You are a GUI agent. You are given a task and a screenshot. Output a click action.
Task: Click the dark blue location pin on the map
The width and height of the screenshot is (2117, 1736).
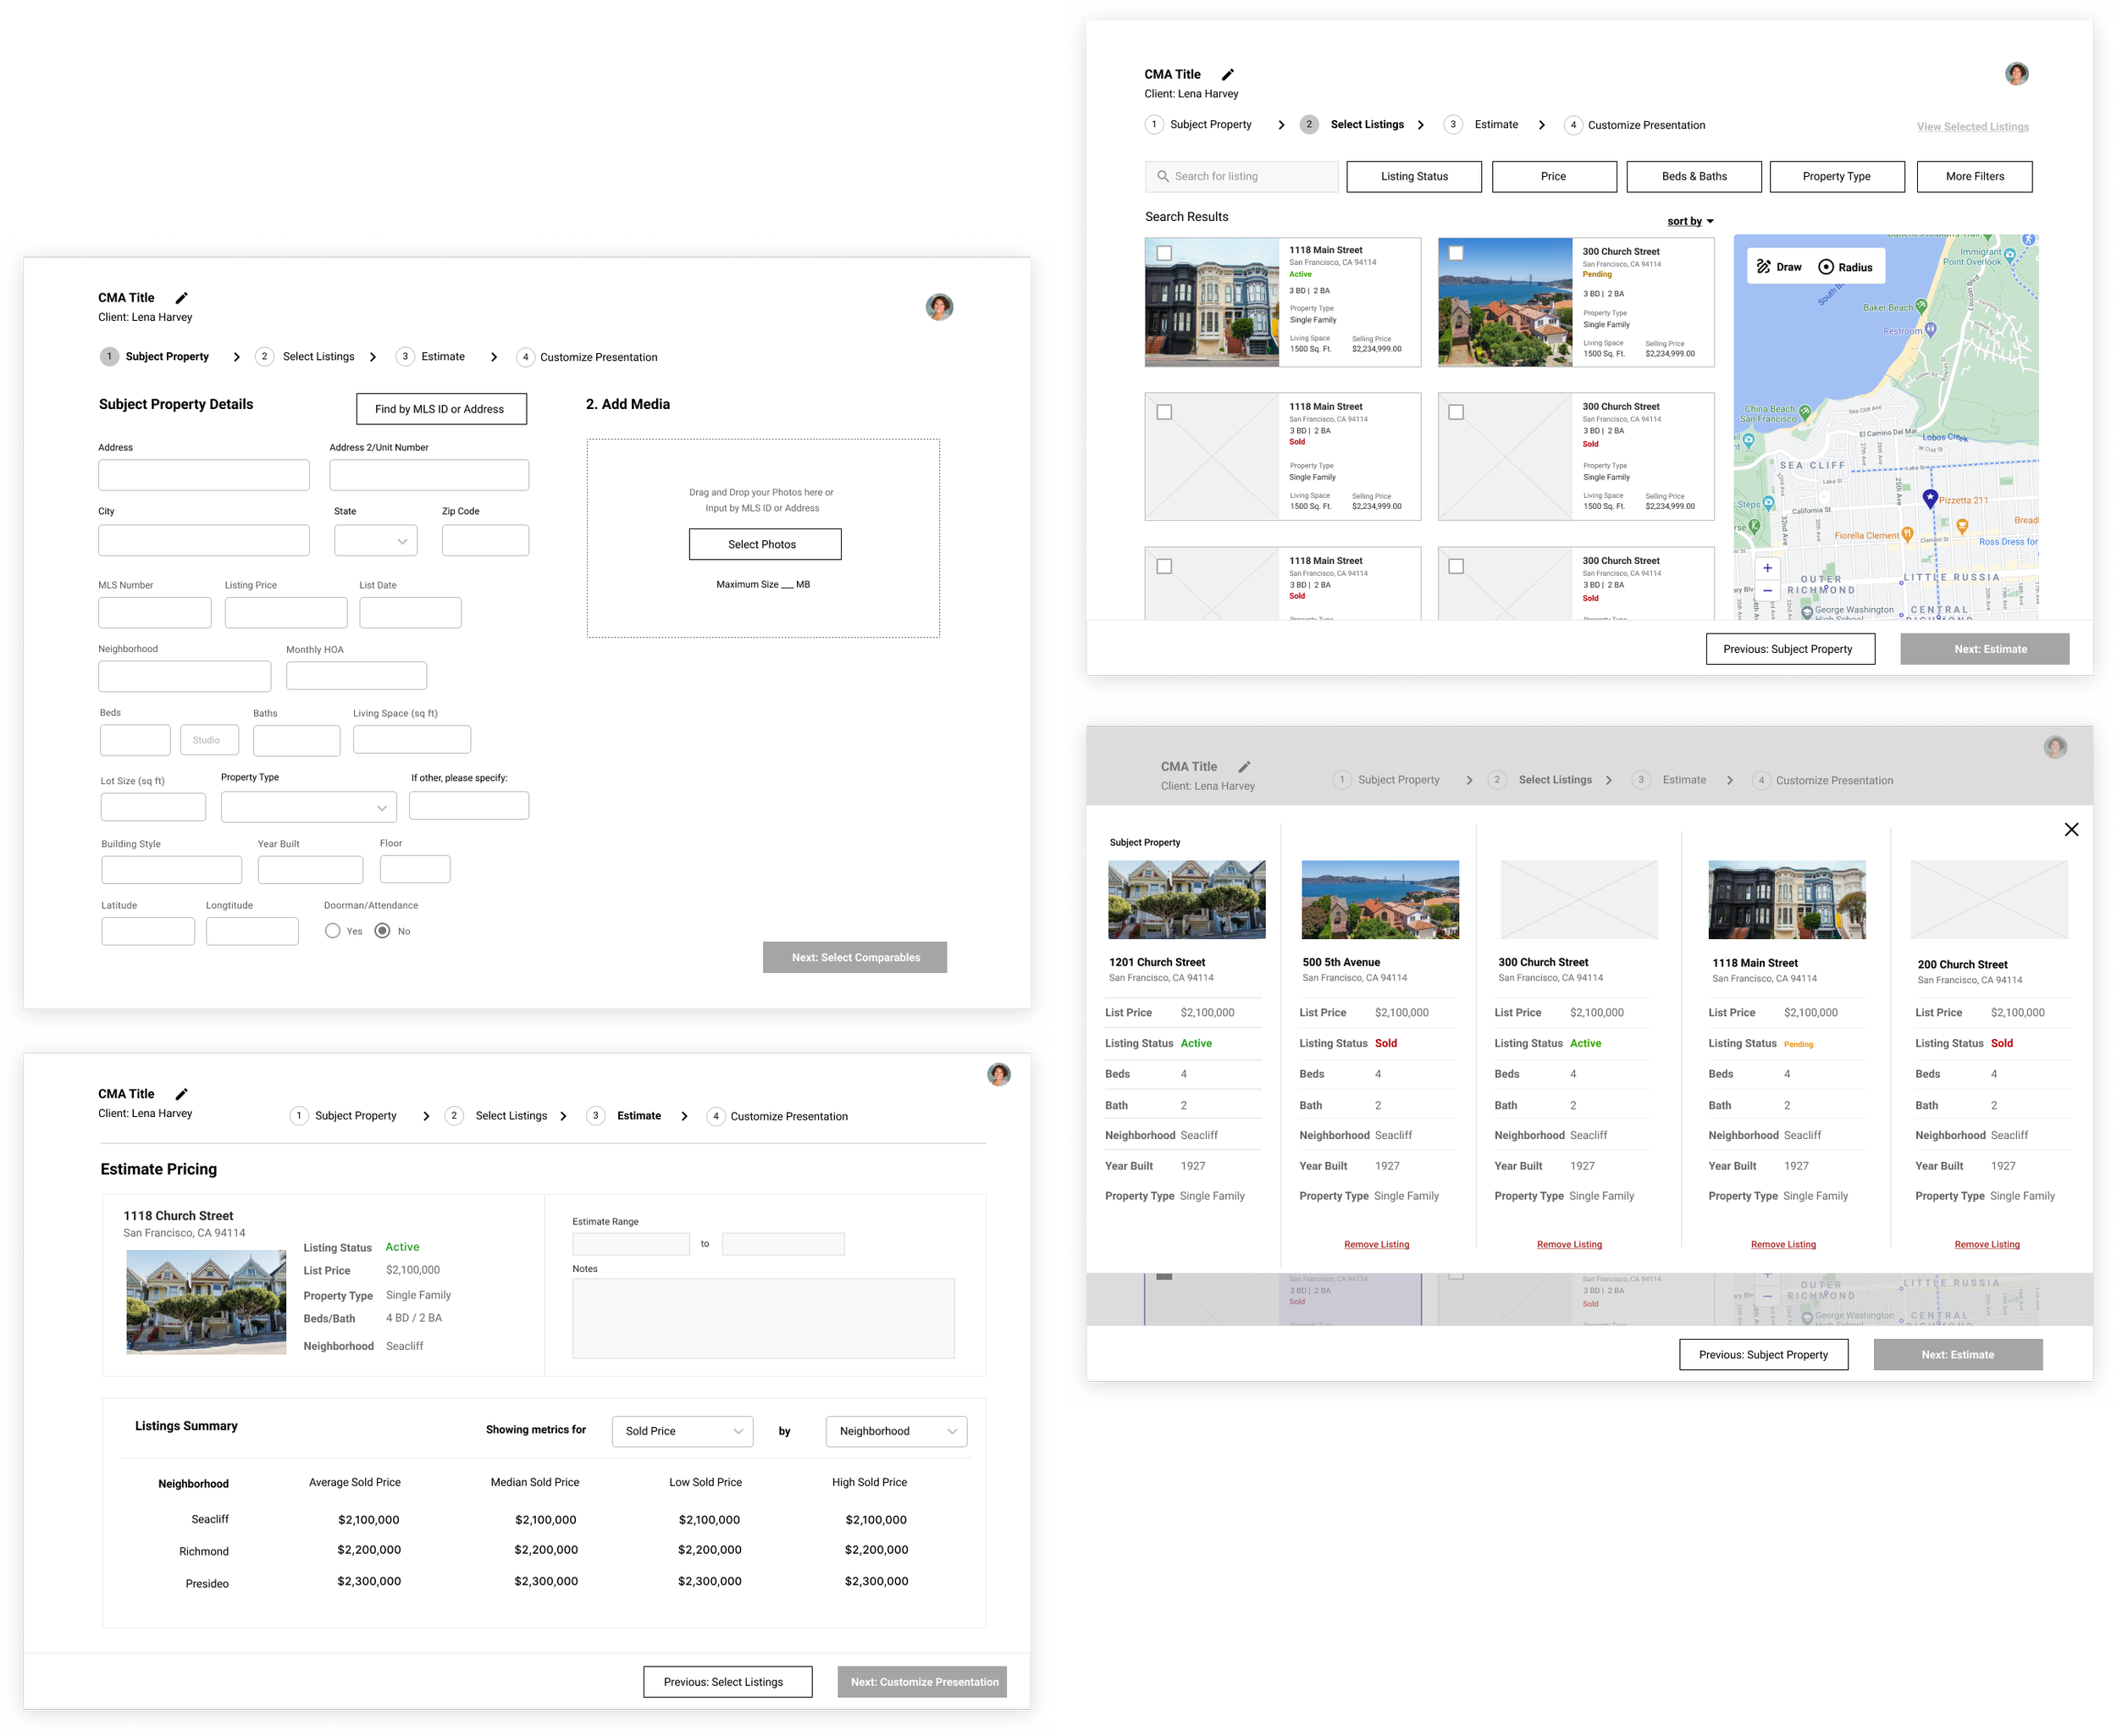[1930, 498]
